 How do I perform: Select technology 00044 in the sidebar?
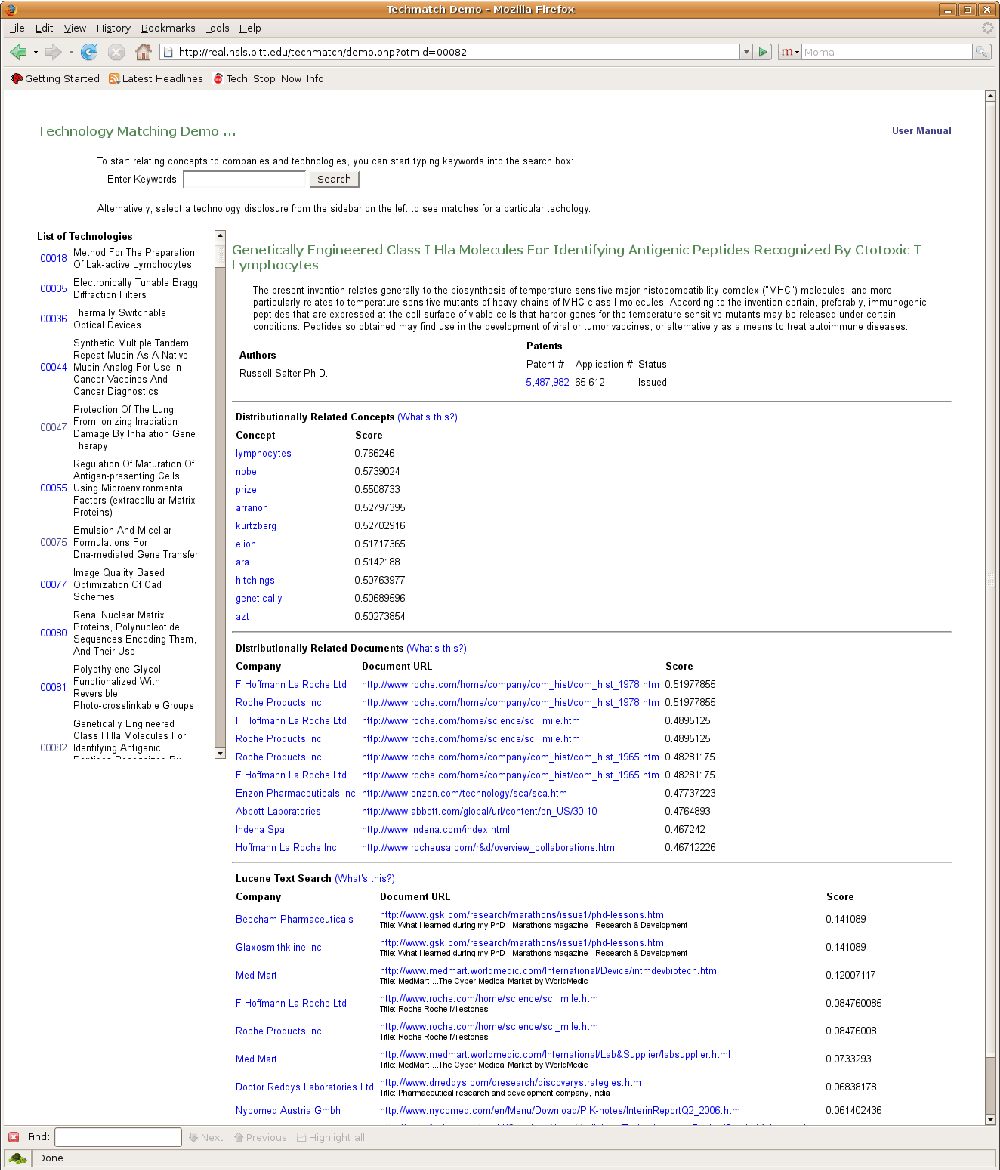(54, 367)
